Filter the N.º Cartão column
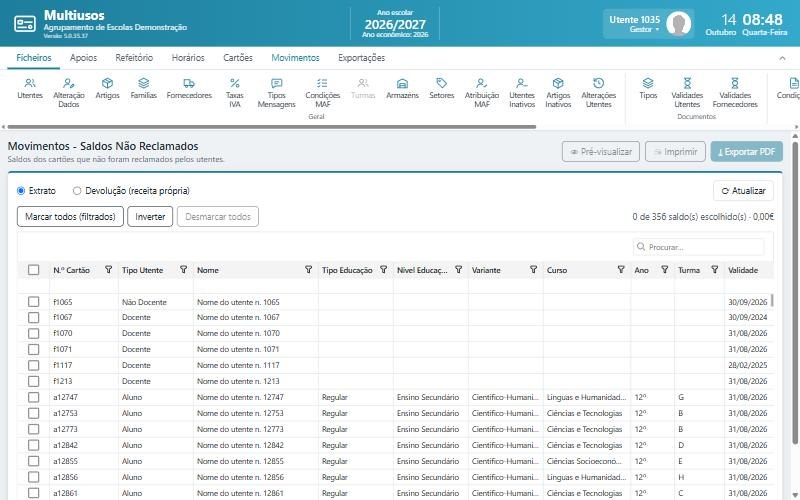Image resolution: width=800 pixels, height=500 pixels. [x=108, y=269]
